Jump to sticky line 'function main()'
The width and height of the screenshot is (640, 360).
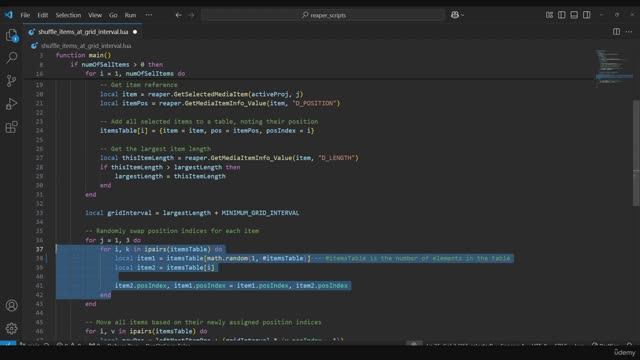83,55
